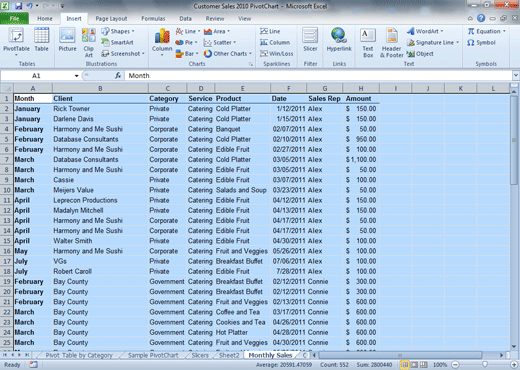Viewport: 520px width, 370px height.
Task: Open Clip Art
Action: click(x=89, y=43)
